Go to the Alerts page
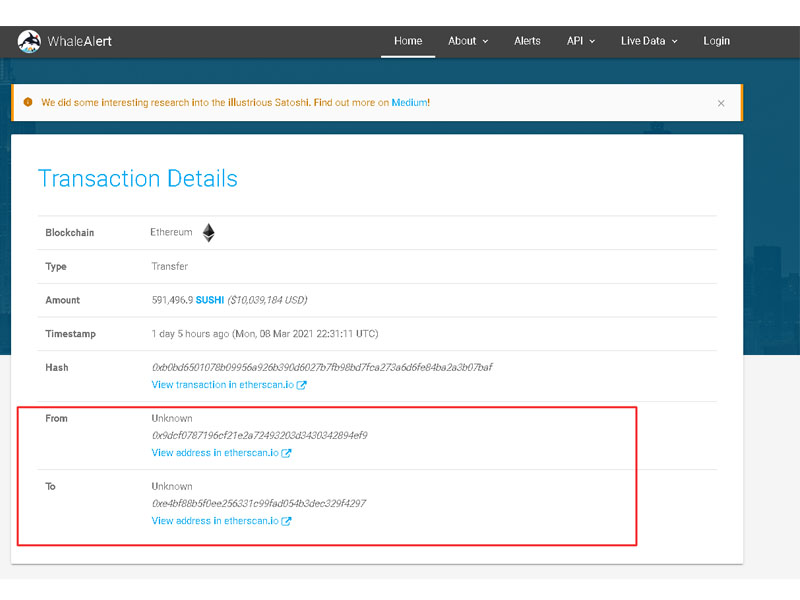 pos(527,41)
